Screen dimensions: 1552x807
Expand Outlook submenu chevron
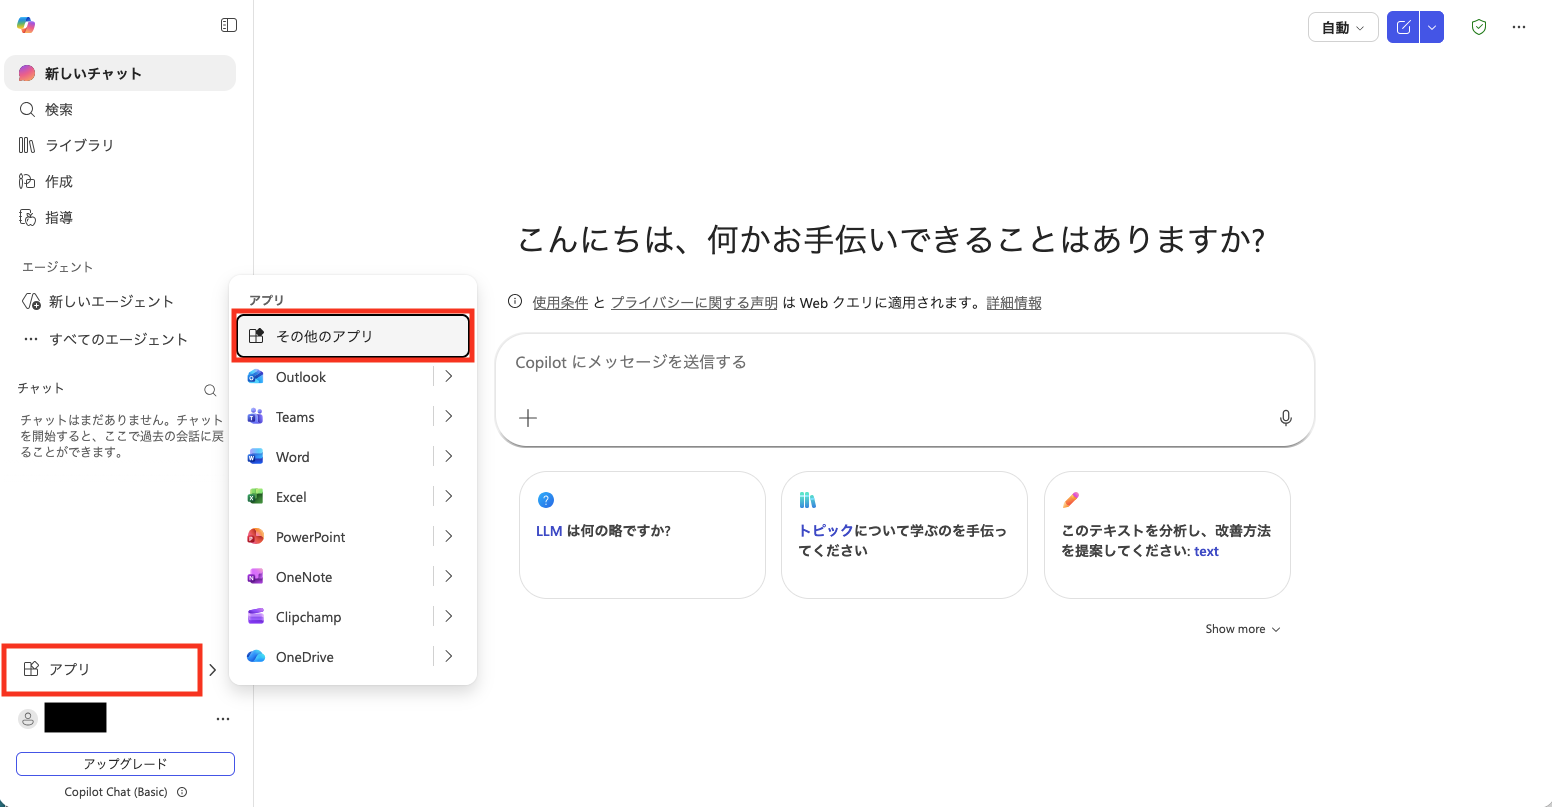448,377
